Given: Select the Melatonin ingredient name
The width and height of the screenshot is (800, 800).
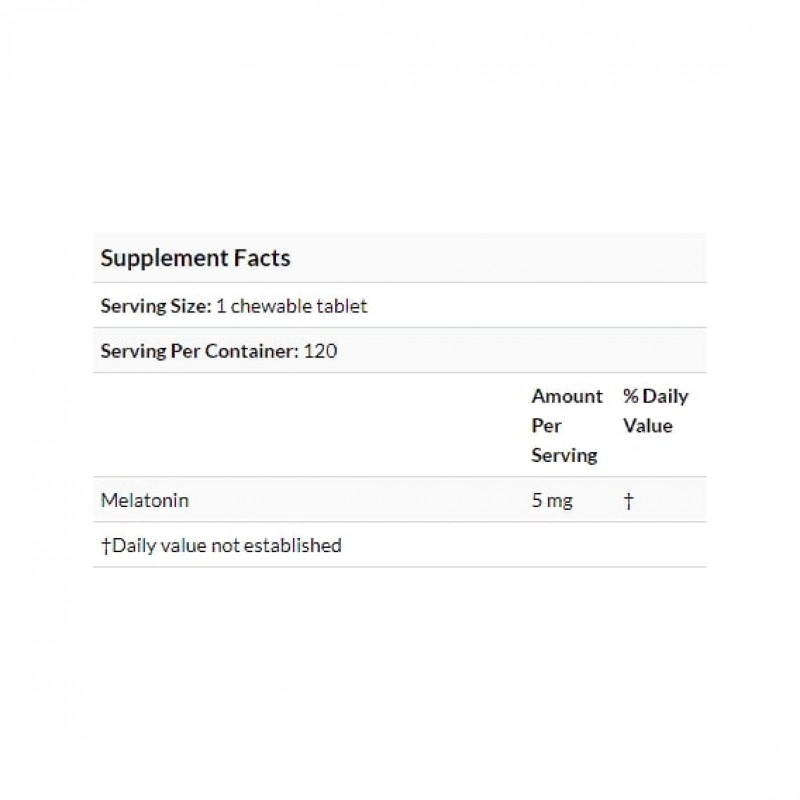Looking at the screenshot, I should (x=145, y=500).
